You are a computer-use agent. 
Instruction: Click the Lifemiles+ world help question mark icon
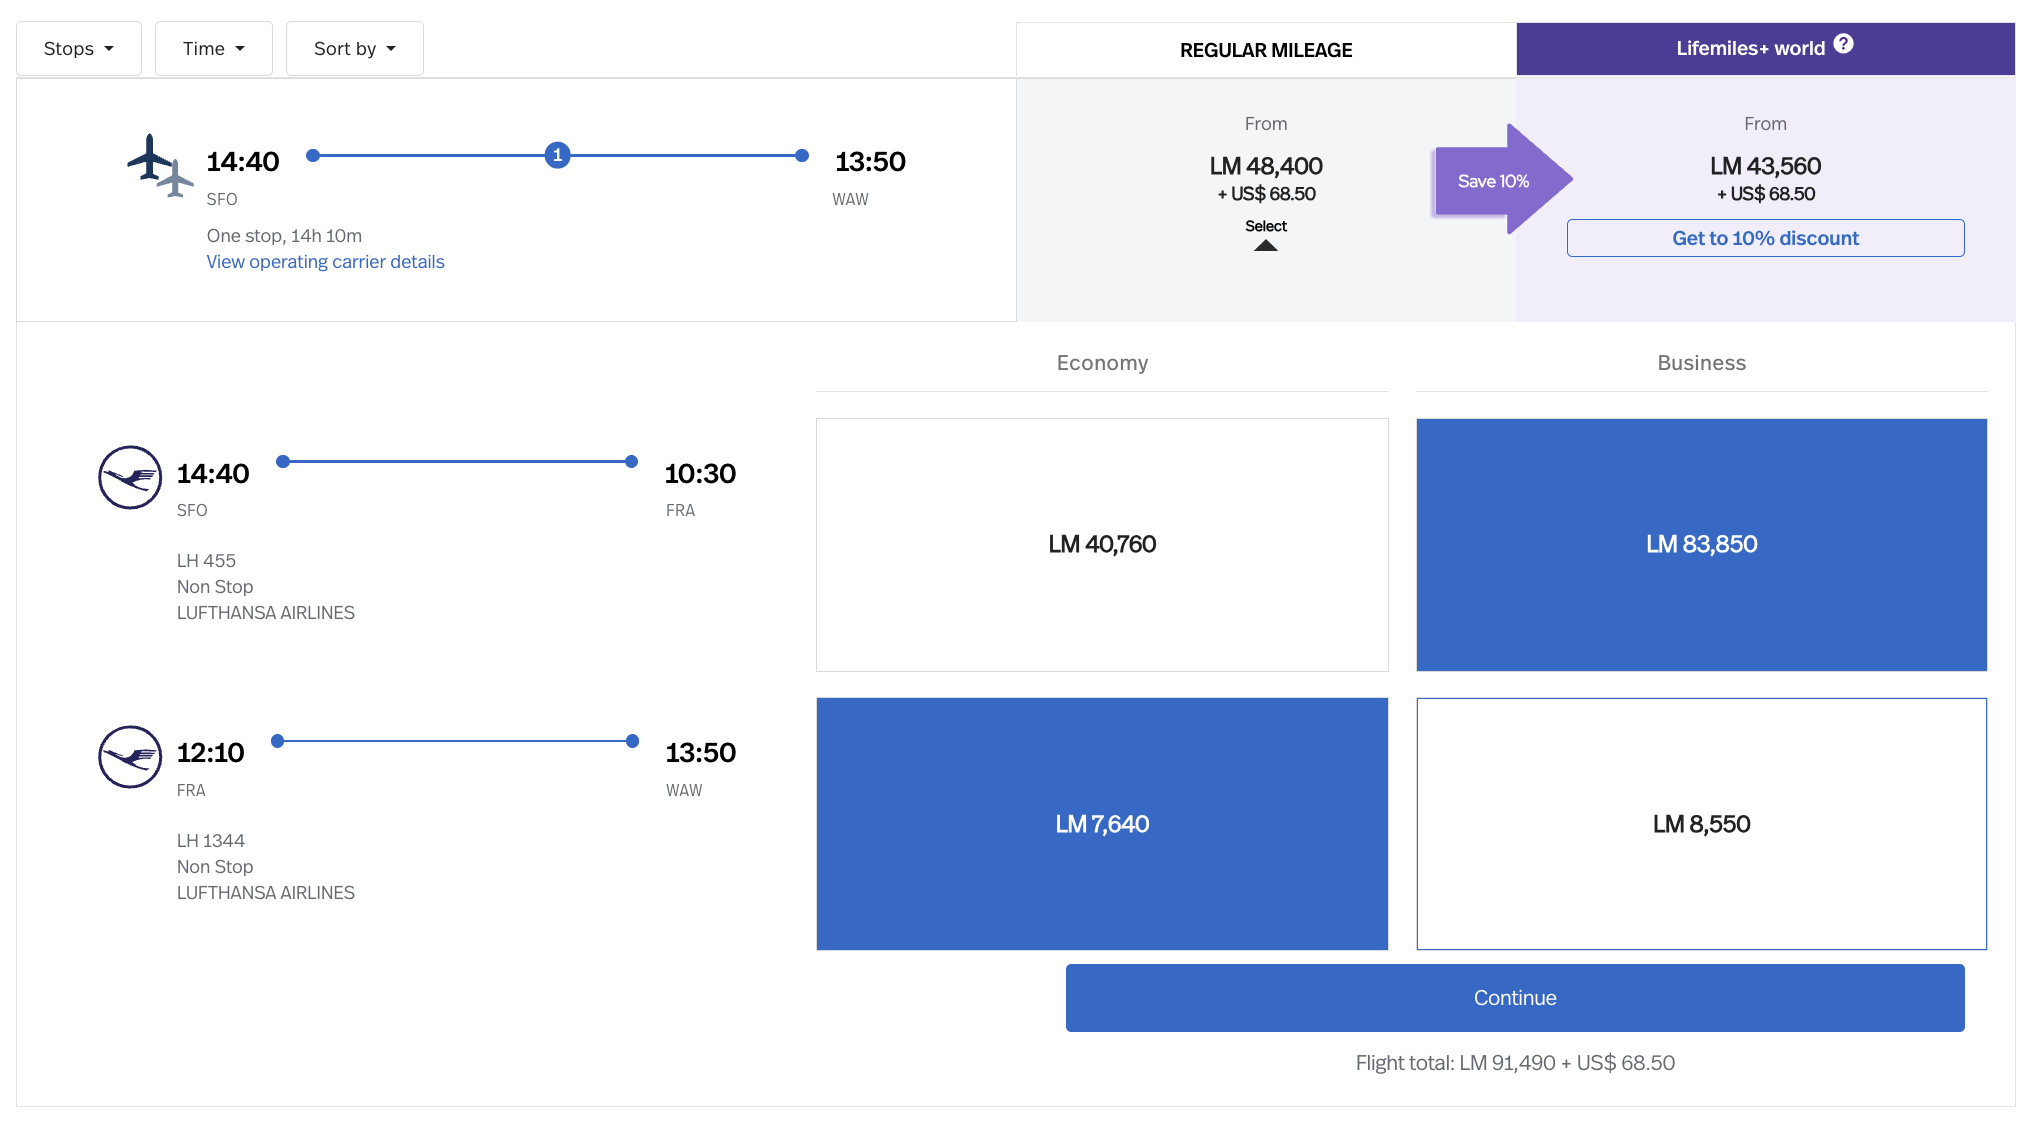(1844, 44)
